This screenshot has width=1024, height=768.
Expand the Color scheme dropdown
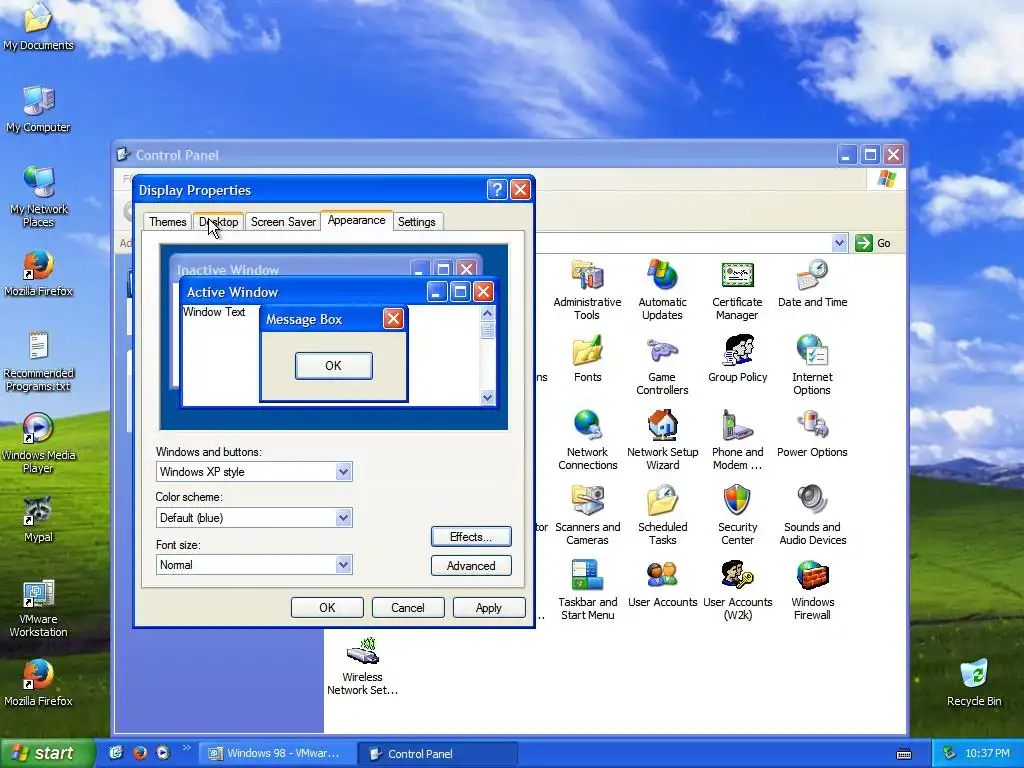[x=344, y=518]
